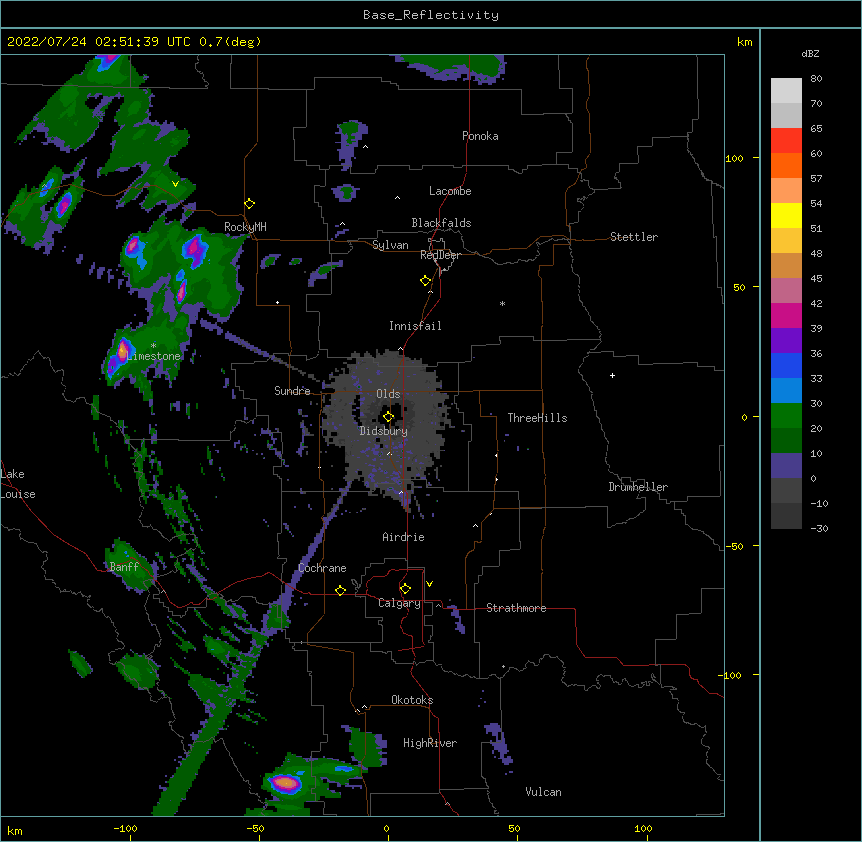Click the Banff town label
Image resolution: width=862 pixels, height=842 pixels.
124,567
